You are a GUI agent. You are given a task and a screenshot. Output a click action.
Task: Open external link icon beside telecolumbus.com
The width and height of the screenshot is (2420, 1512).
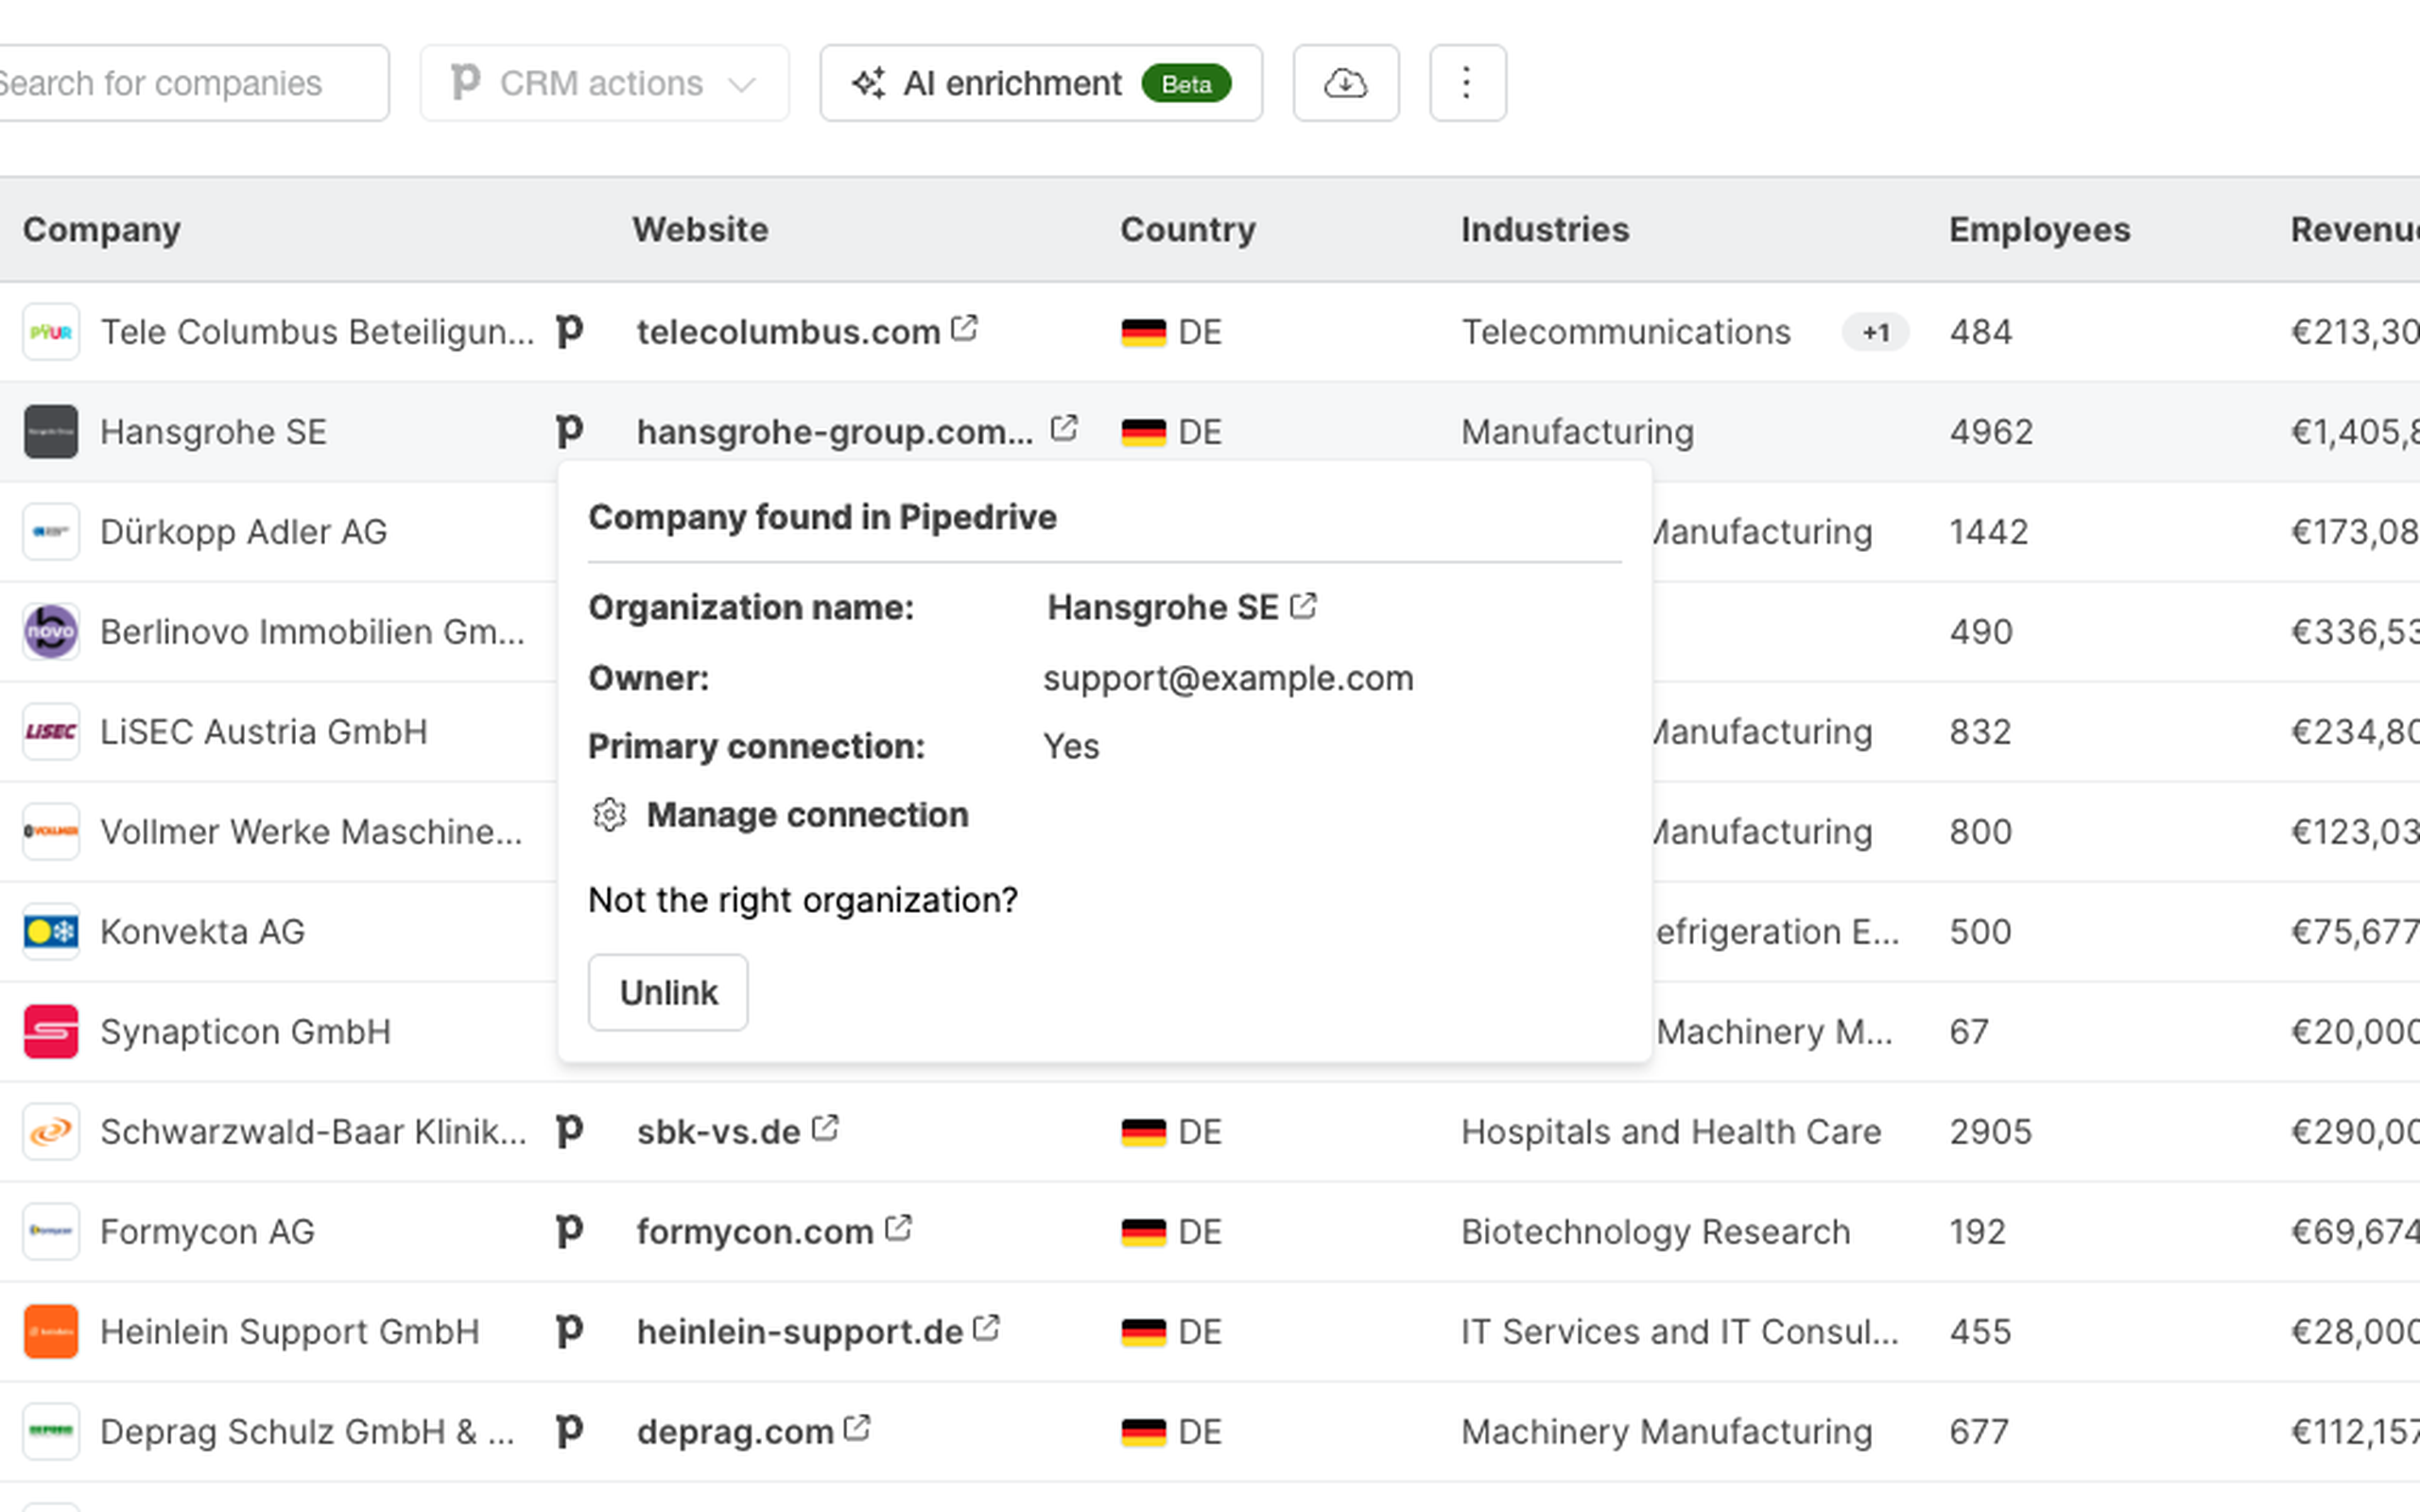(x=964, y=328)
